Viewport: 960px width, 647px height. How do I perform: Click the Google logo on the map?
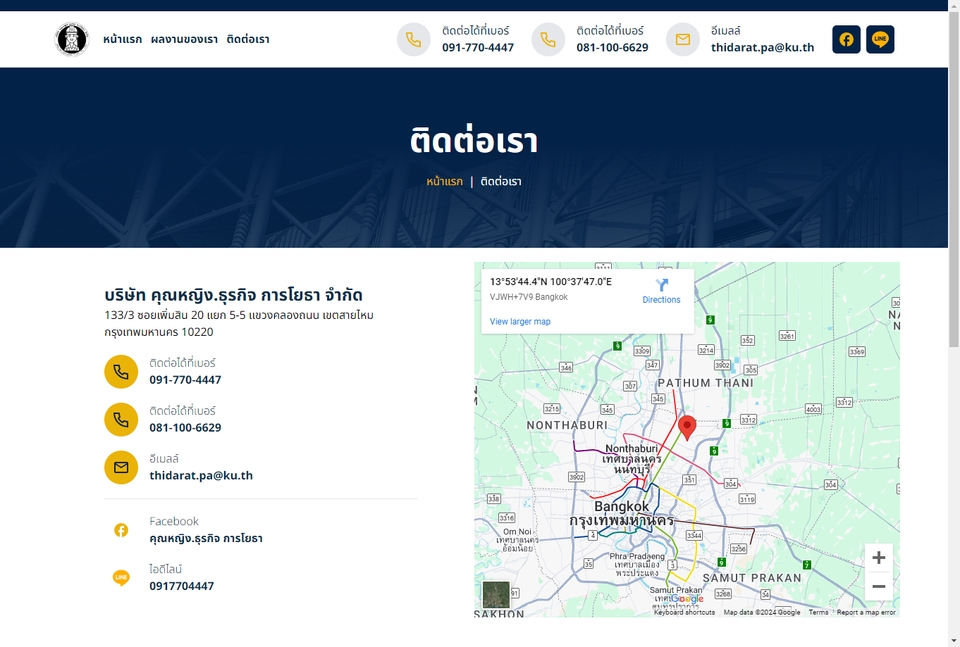point(687,599)
